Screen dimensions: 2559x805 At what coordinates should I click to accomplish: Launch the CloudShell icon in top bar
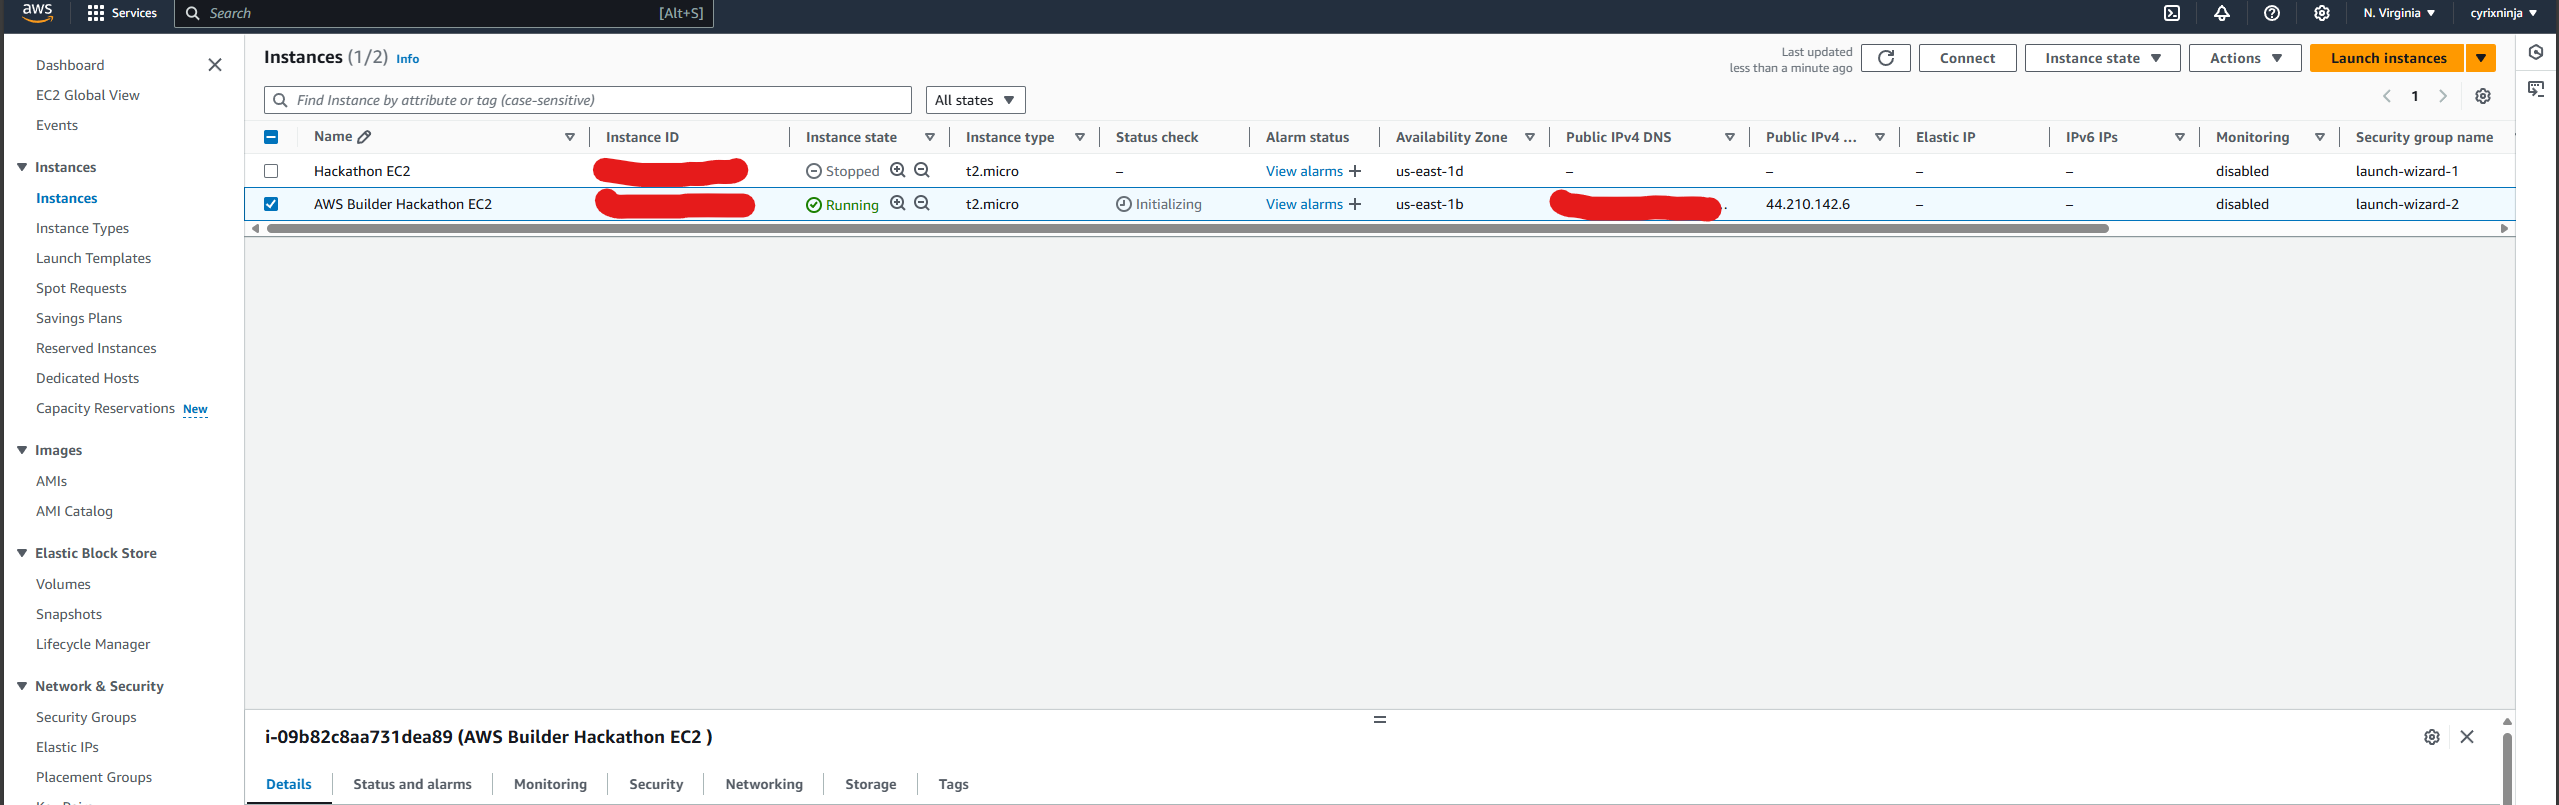tap(2172, 13)
